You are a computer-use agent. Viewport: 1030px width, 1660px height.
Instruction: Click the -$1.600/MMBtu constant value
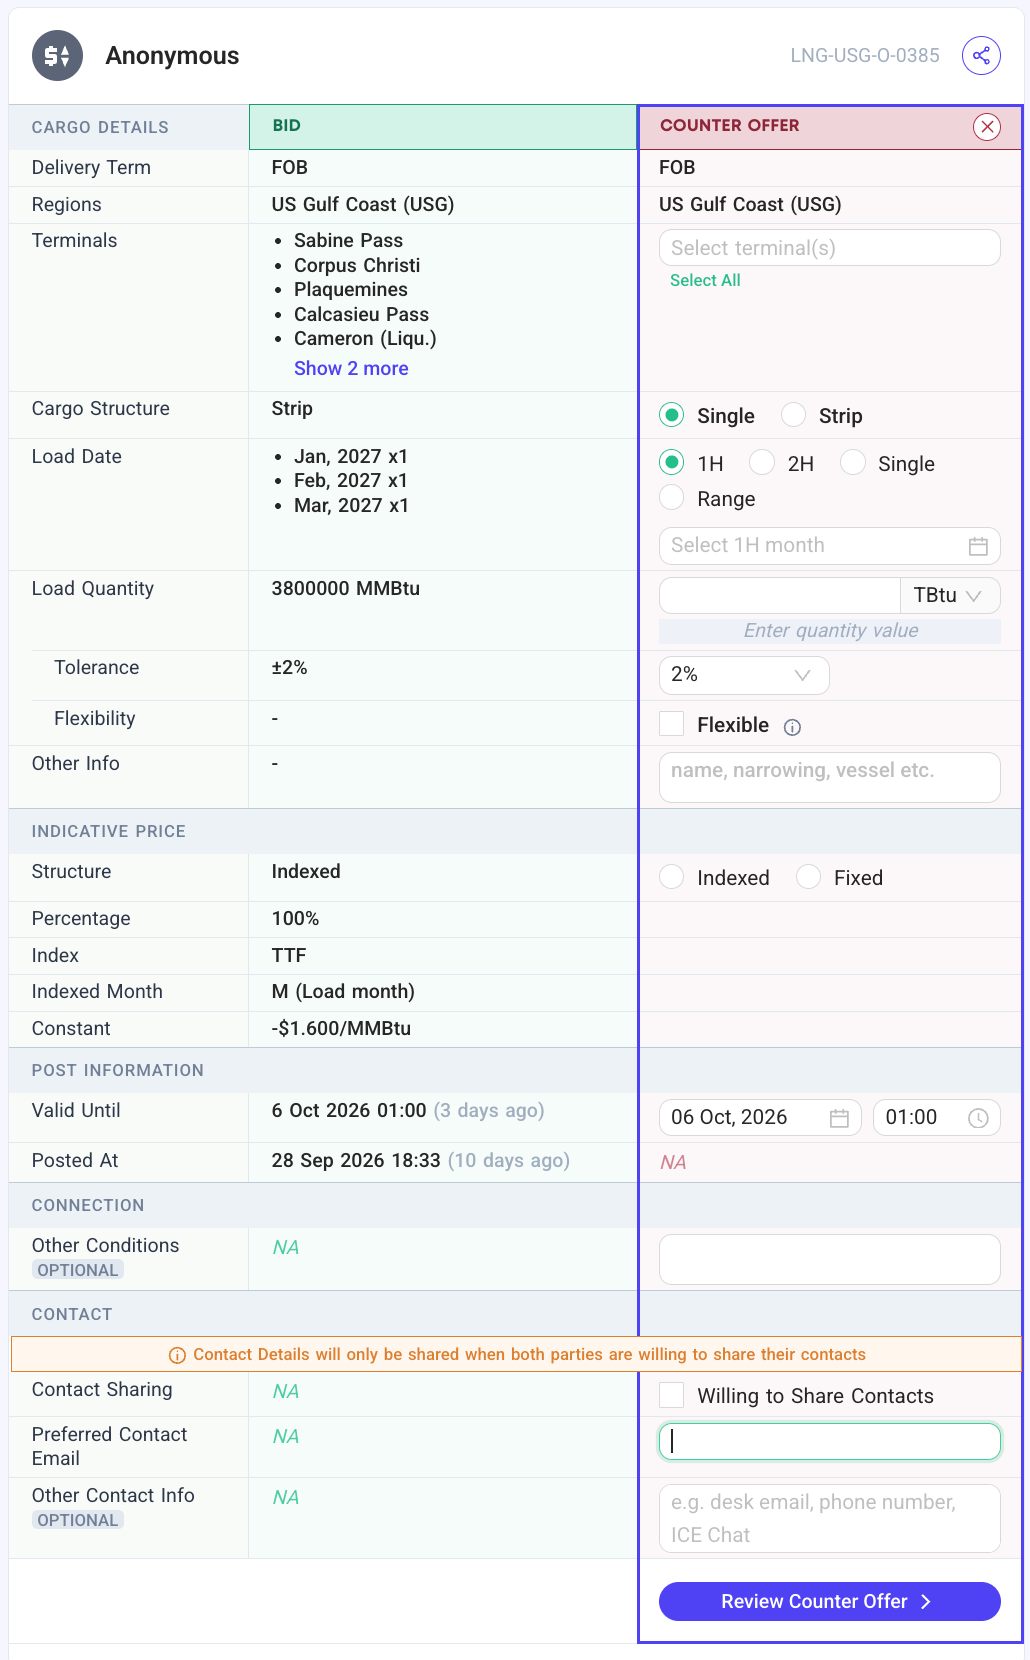341,1029
